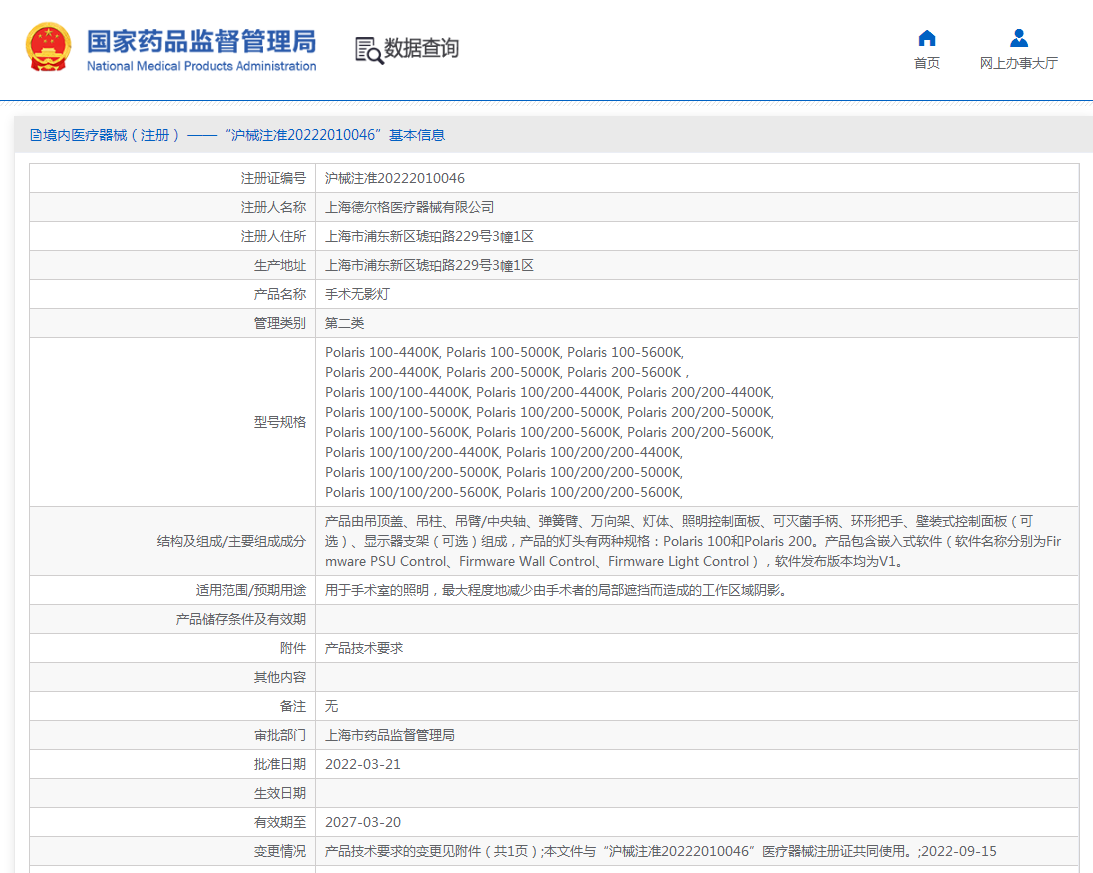This screenshot has height=873, width=1093.
Task: Click the 网上办事大厅 person icon
Action: click(1018, 38)
